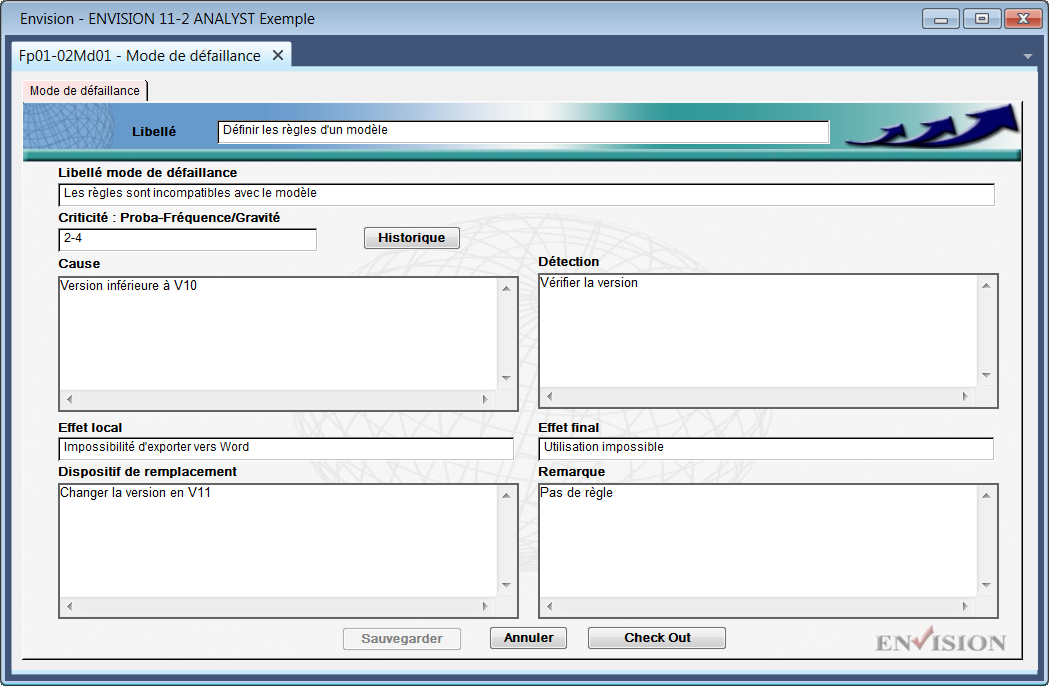Click right scroll arrow under Remarque box
1049x686 pixels.
coord(966,606)
